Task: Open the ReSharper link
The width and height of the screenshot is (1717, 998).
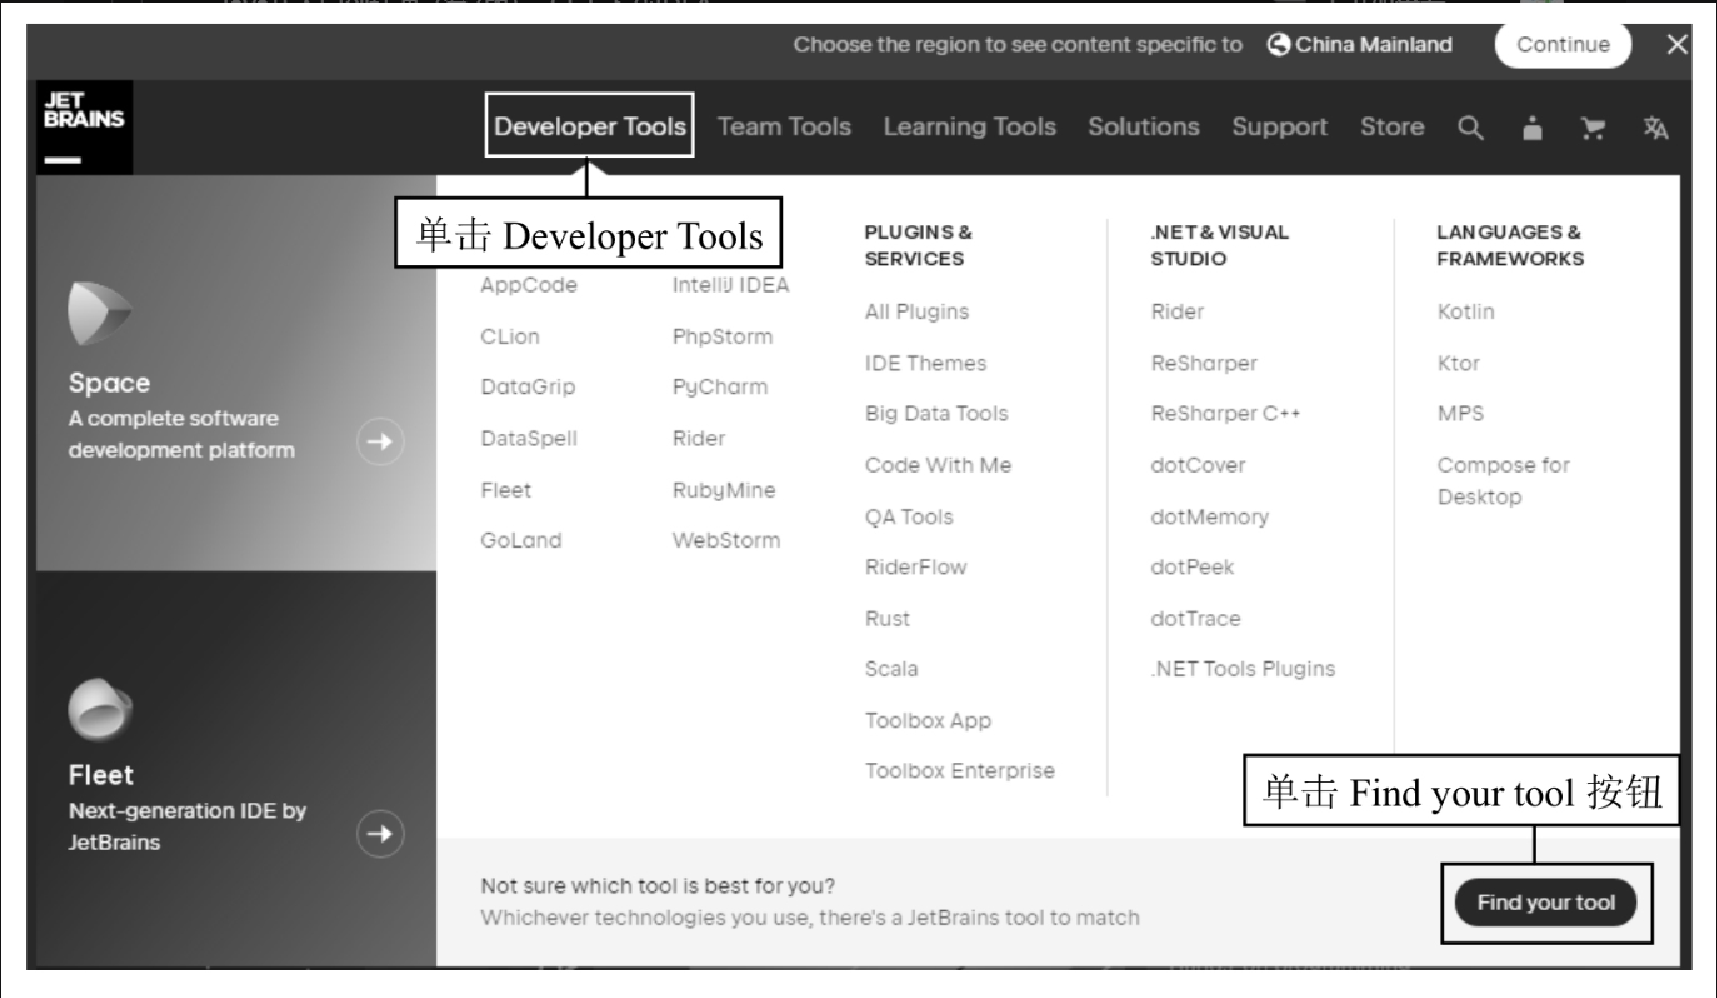Action: pyautogui.click(x=1204, y=363)
